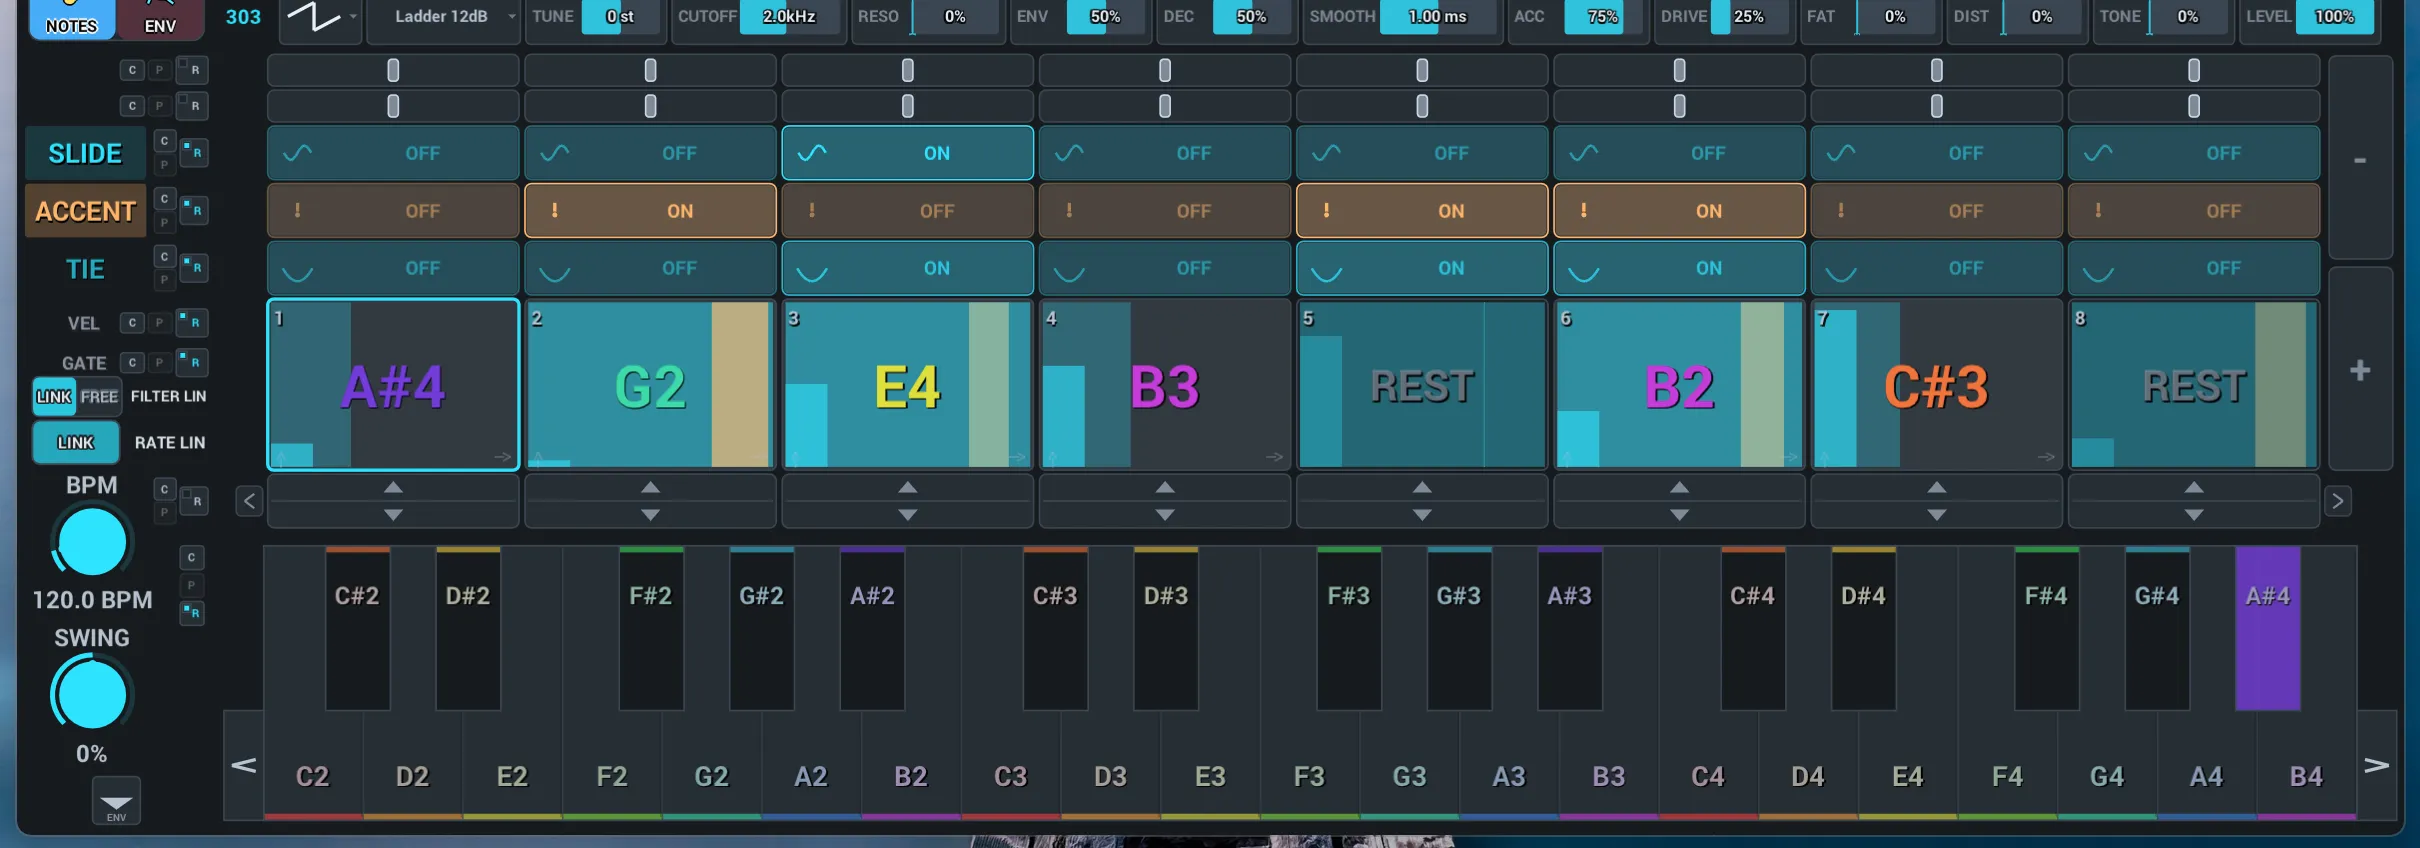
Task: Remove a step with the minus button
Action: (2360, 160)
